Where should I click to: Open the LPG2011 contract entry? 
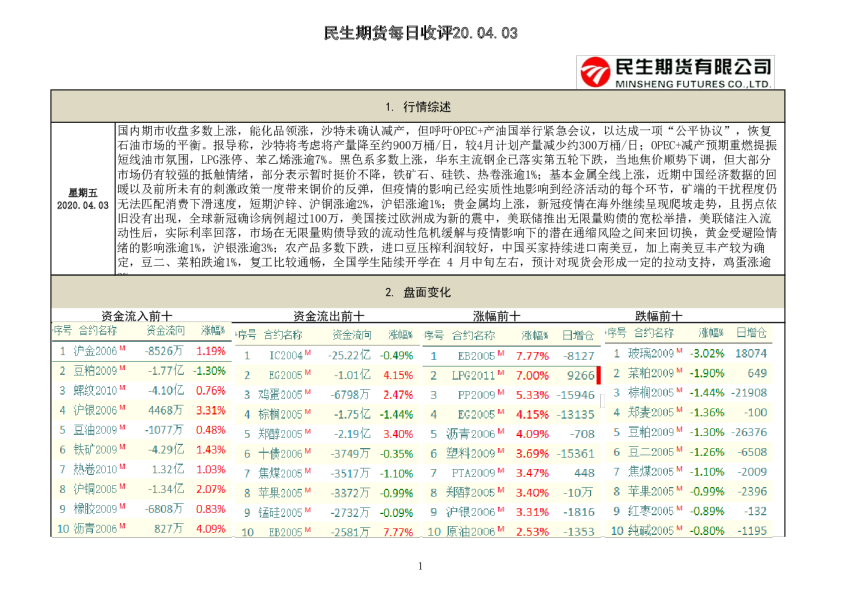(x=477, y=376)
